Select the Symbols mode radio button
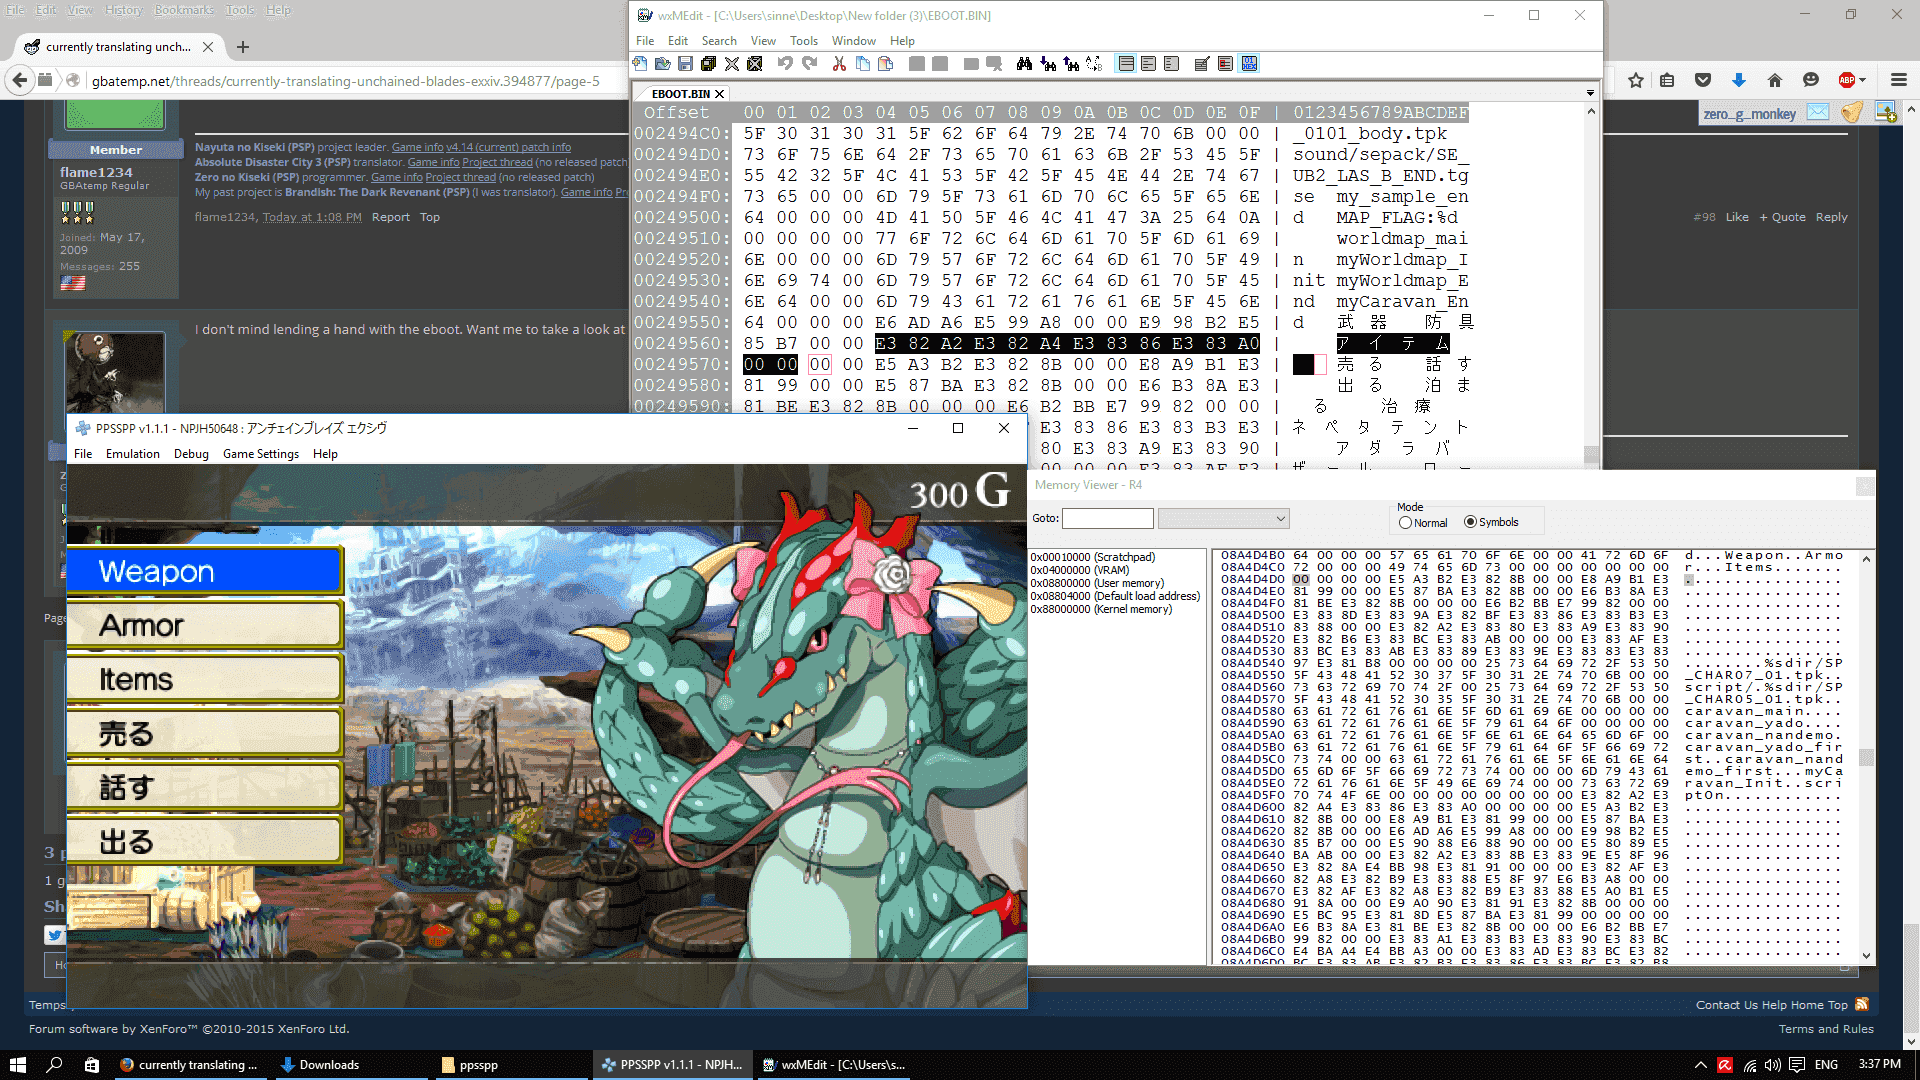The image size is (1920, 1080). [1470, 522]
